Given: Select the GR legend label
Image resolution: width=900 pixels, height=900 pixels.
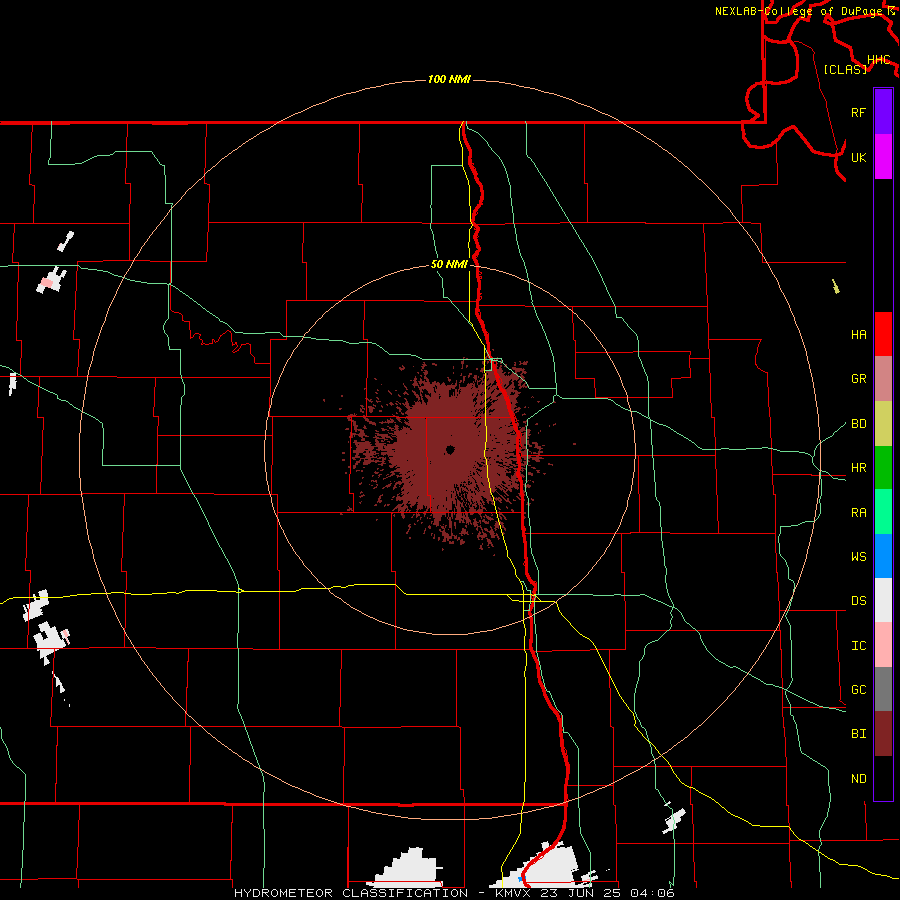Looking at the screenshot, I should click(858, 379).
